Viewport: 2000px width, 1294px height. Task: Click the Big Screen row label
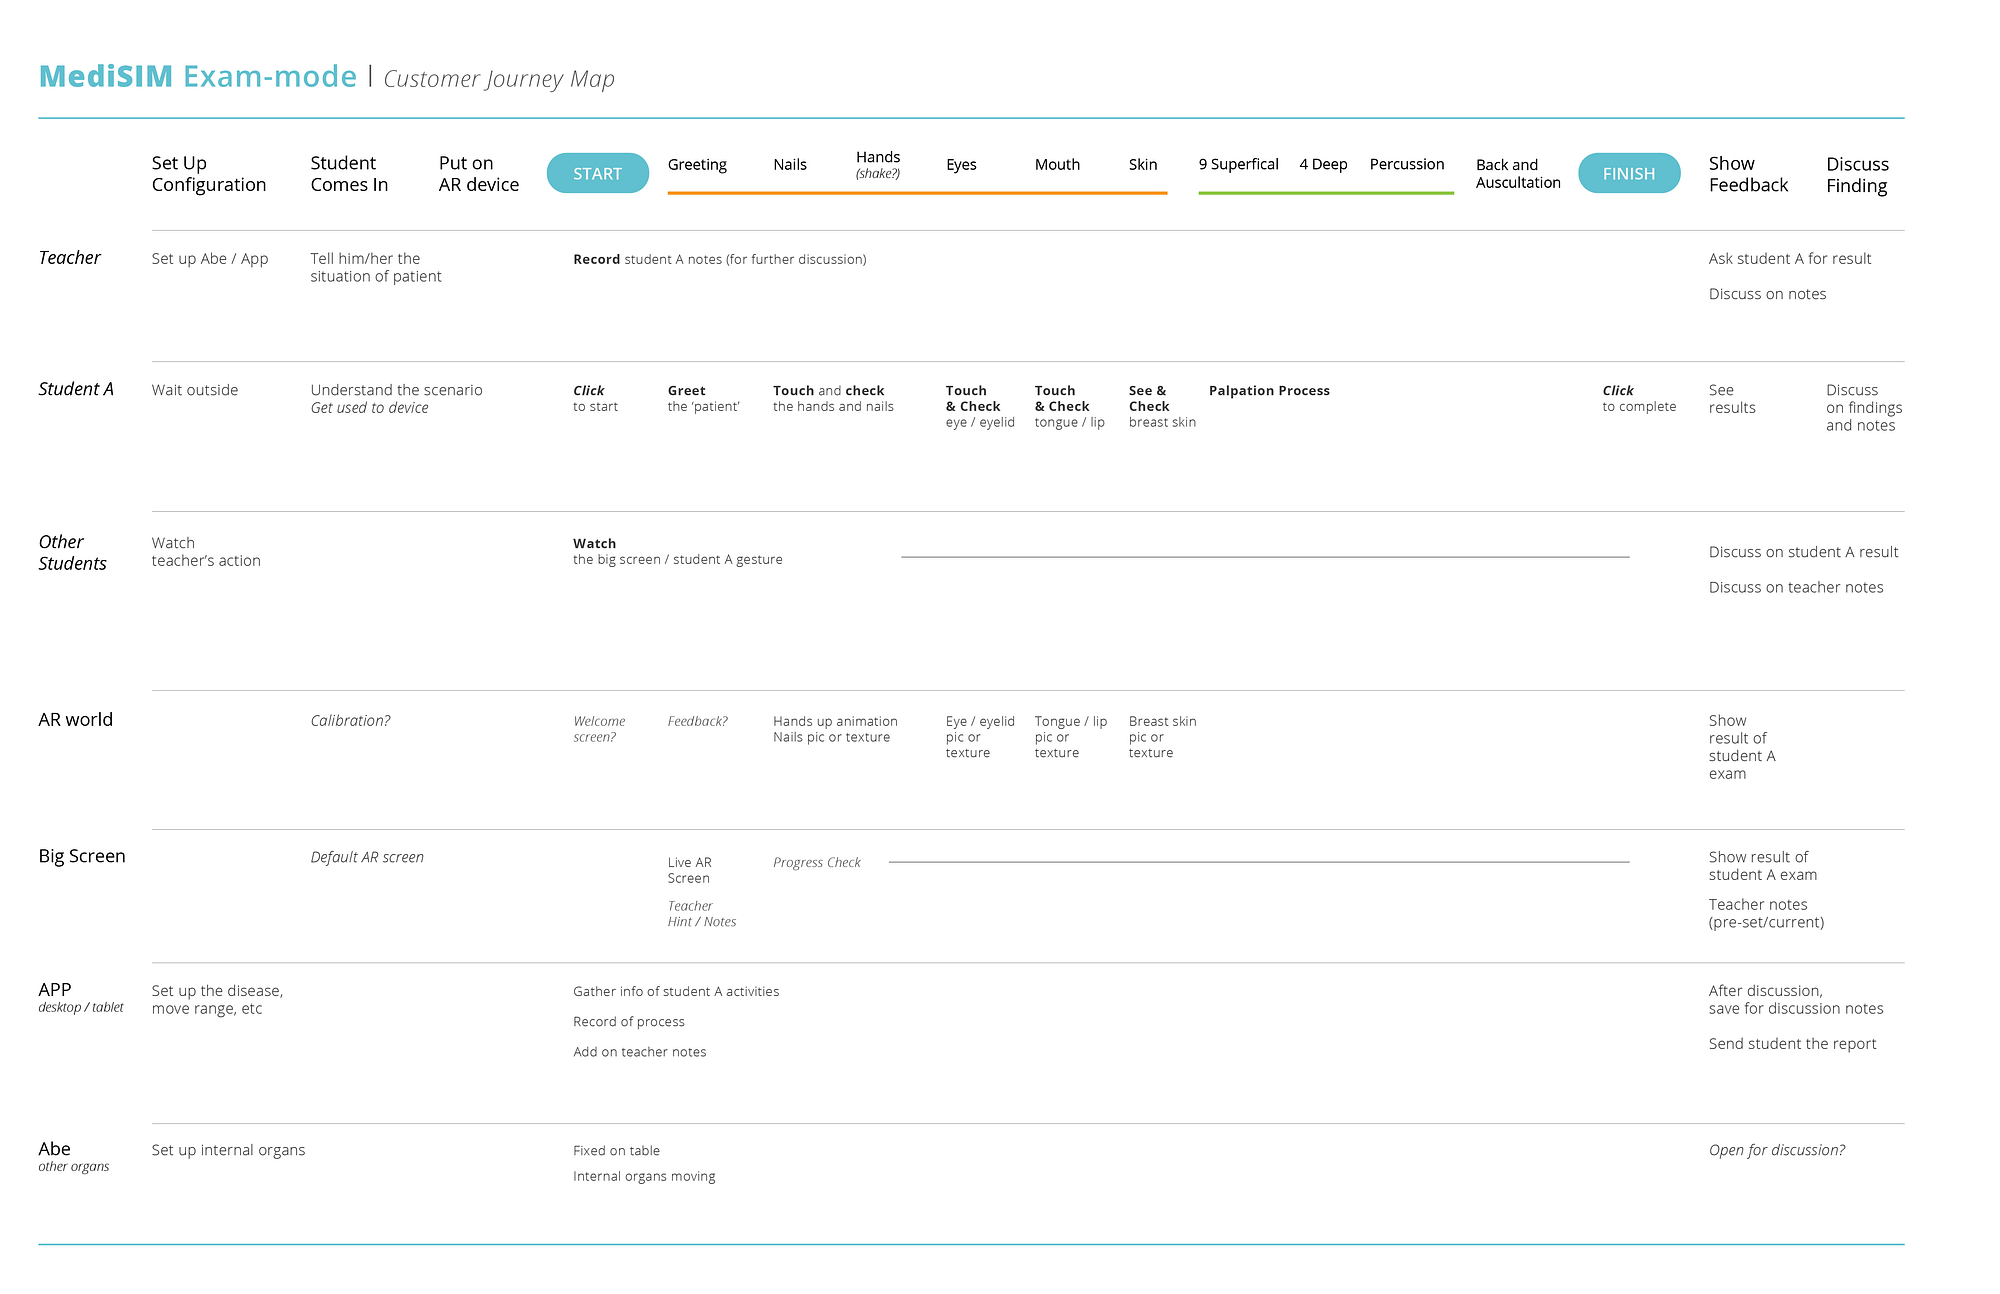[x=81, y=856]
